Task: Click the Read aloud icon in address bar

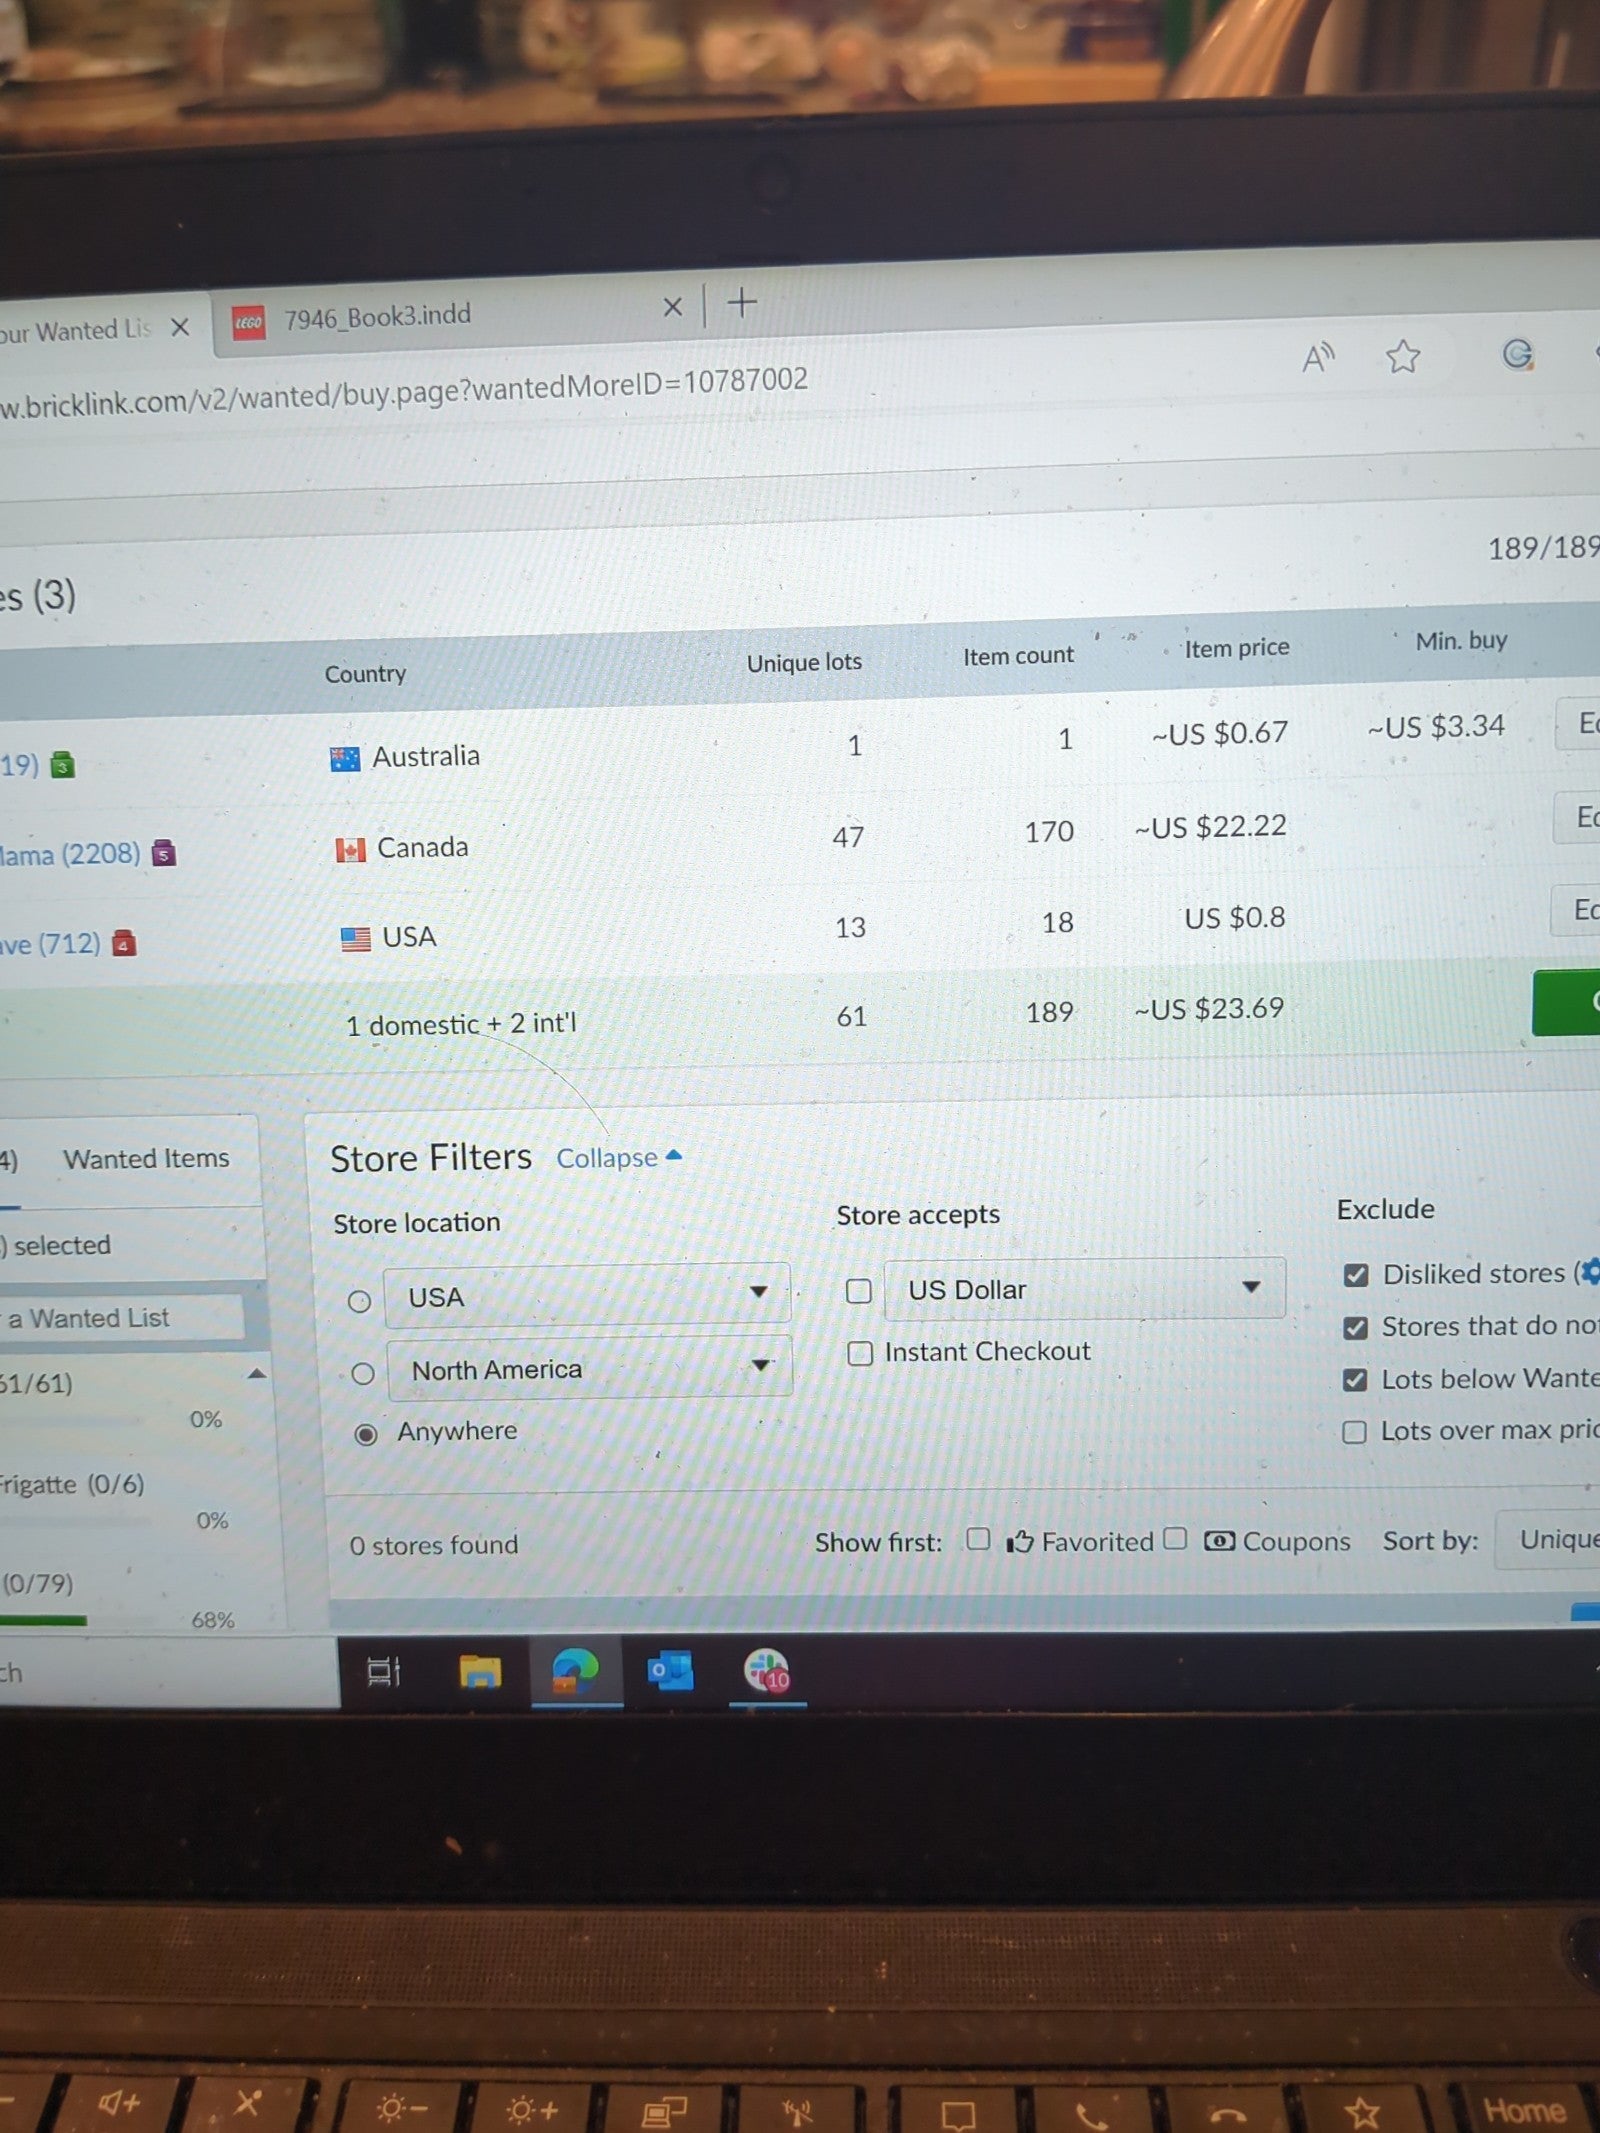Action: pos(1318,357)
